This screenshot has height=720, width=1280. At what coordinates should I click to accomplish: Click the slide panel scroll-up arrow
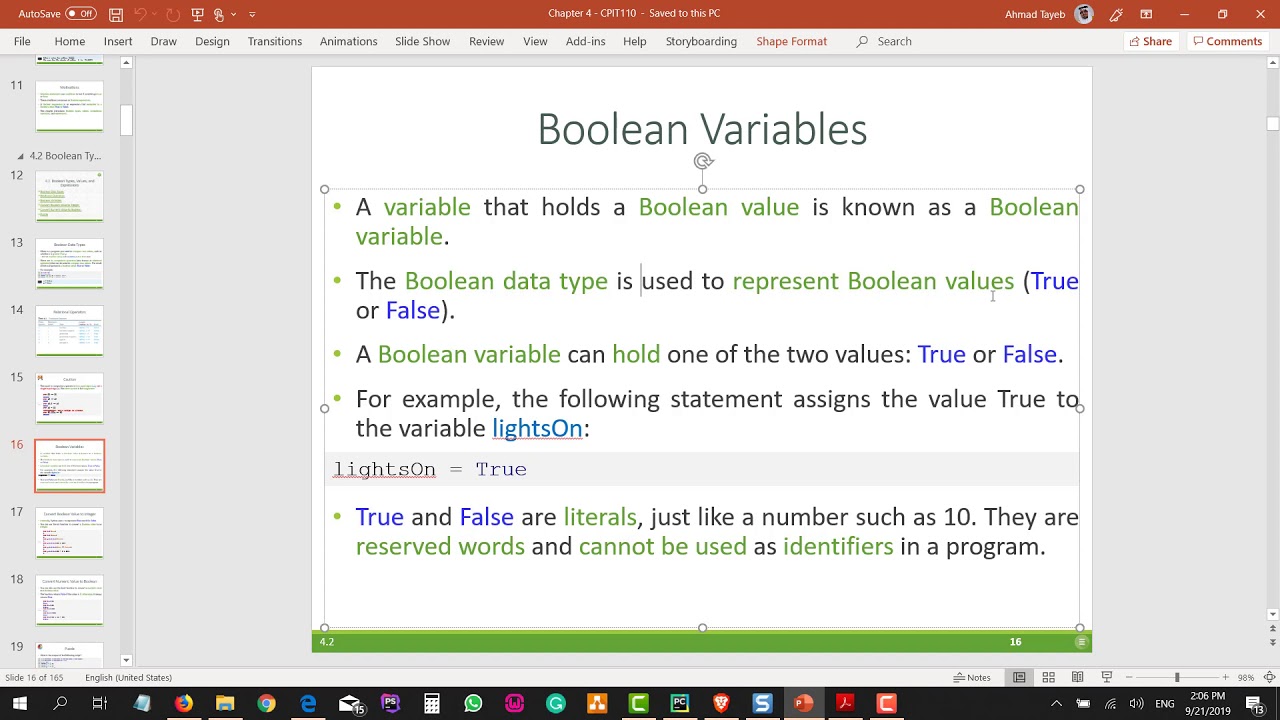[x=126, y=63]
